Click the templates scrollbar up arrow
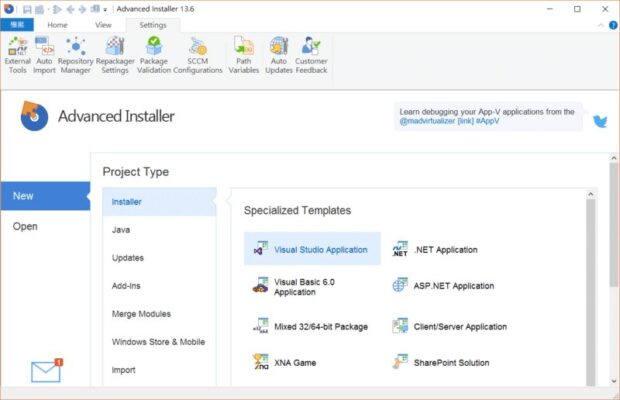This screenshot has width=620, height=400. (x=590, y=194)
